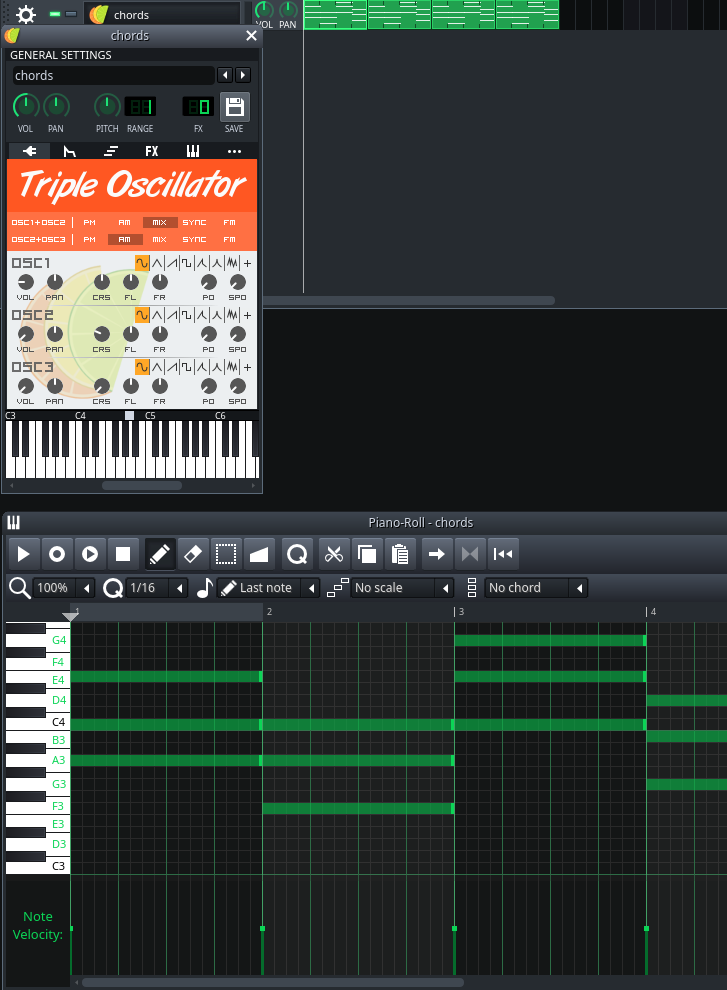Toggle loop points icon
This screenshot has height=990, width=727.
pos(470,554)
